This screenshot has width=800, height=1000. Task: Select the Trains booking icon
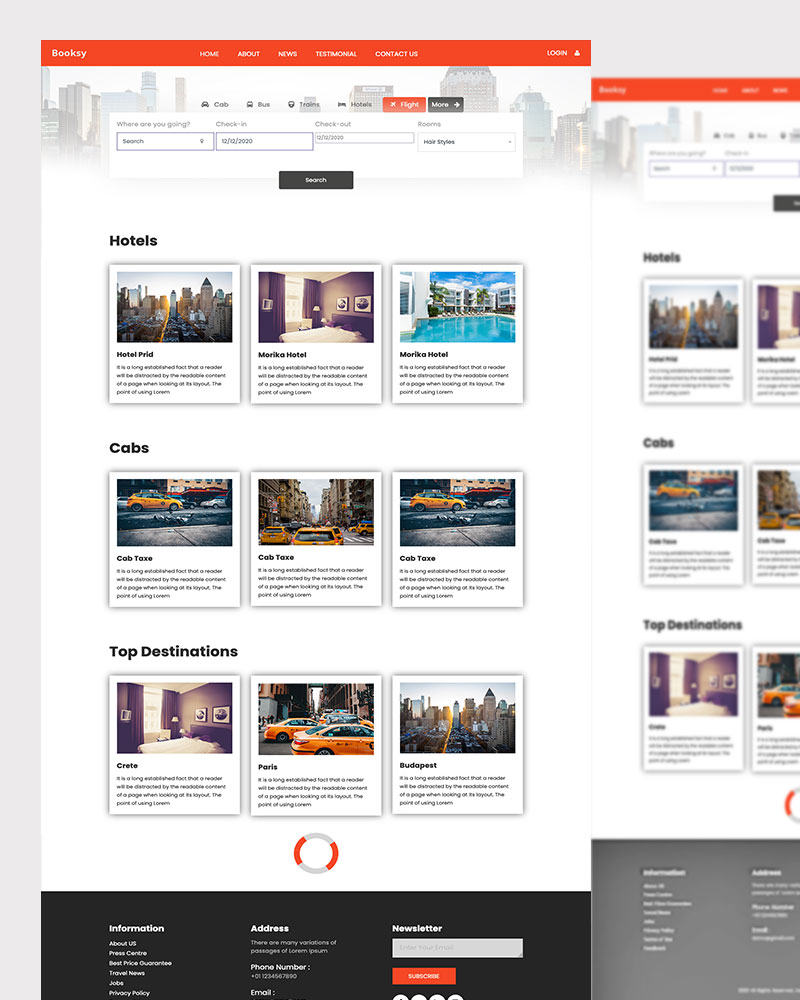(290, 104)
